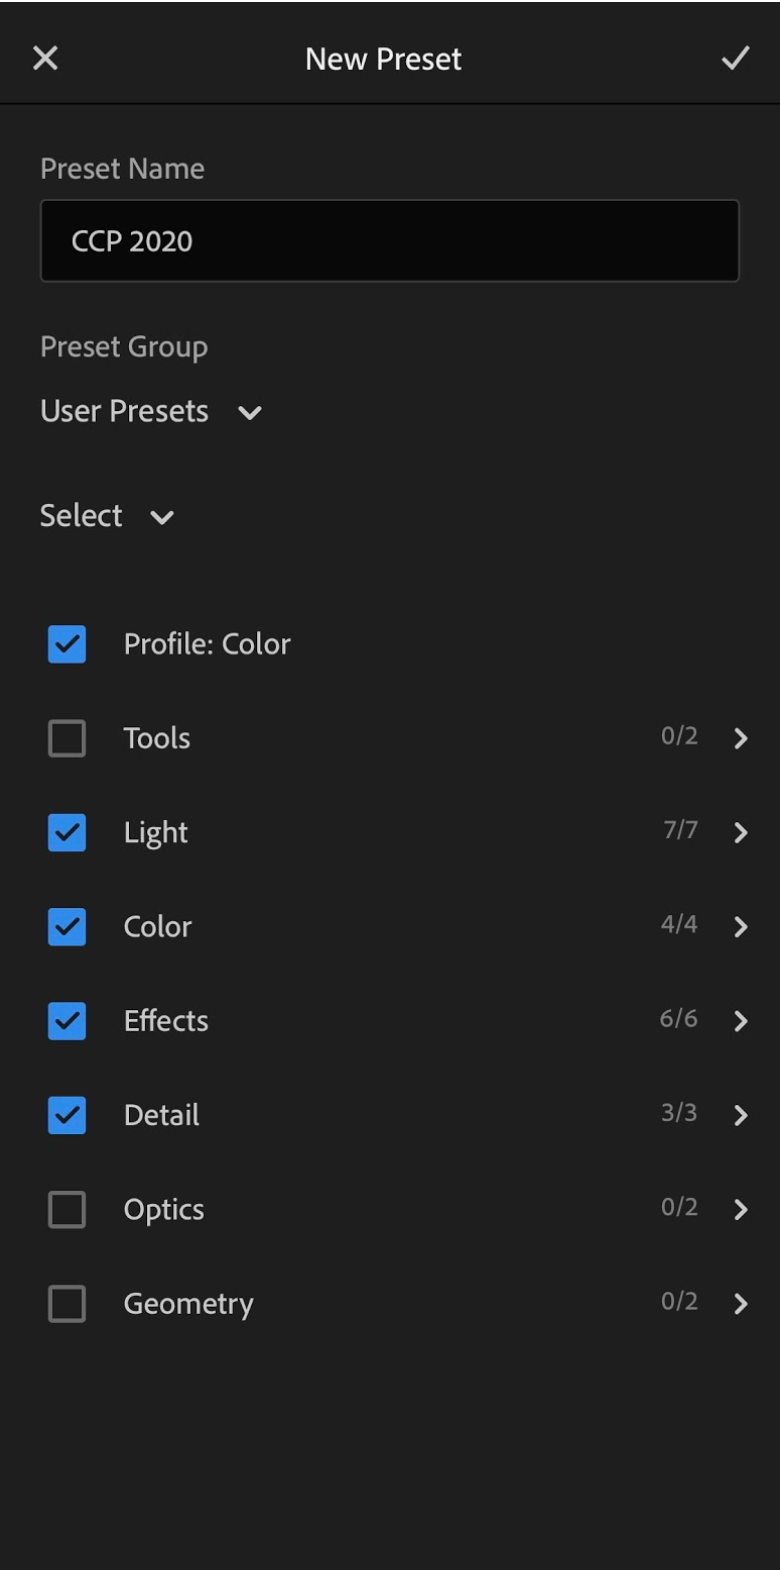
Task: Enable the Optics checkbox
Action: (67, 1210)
